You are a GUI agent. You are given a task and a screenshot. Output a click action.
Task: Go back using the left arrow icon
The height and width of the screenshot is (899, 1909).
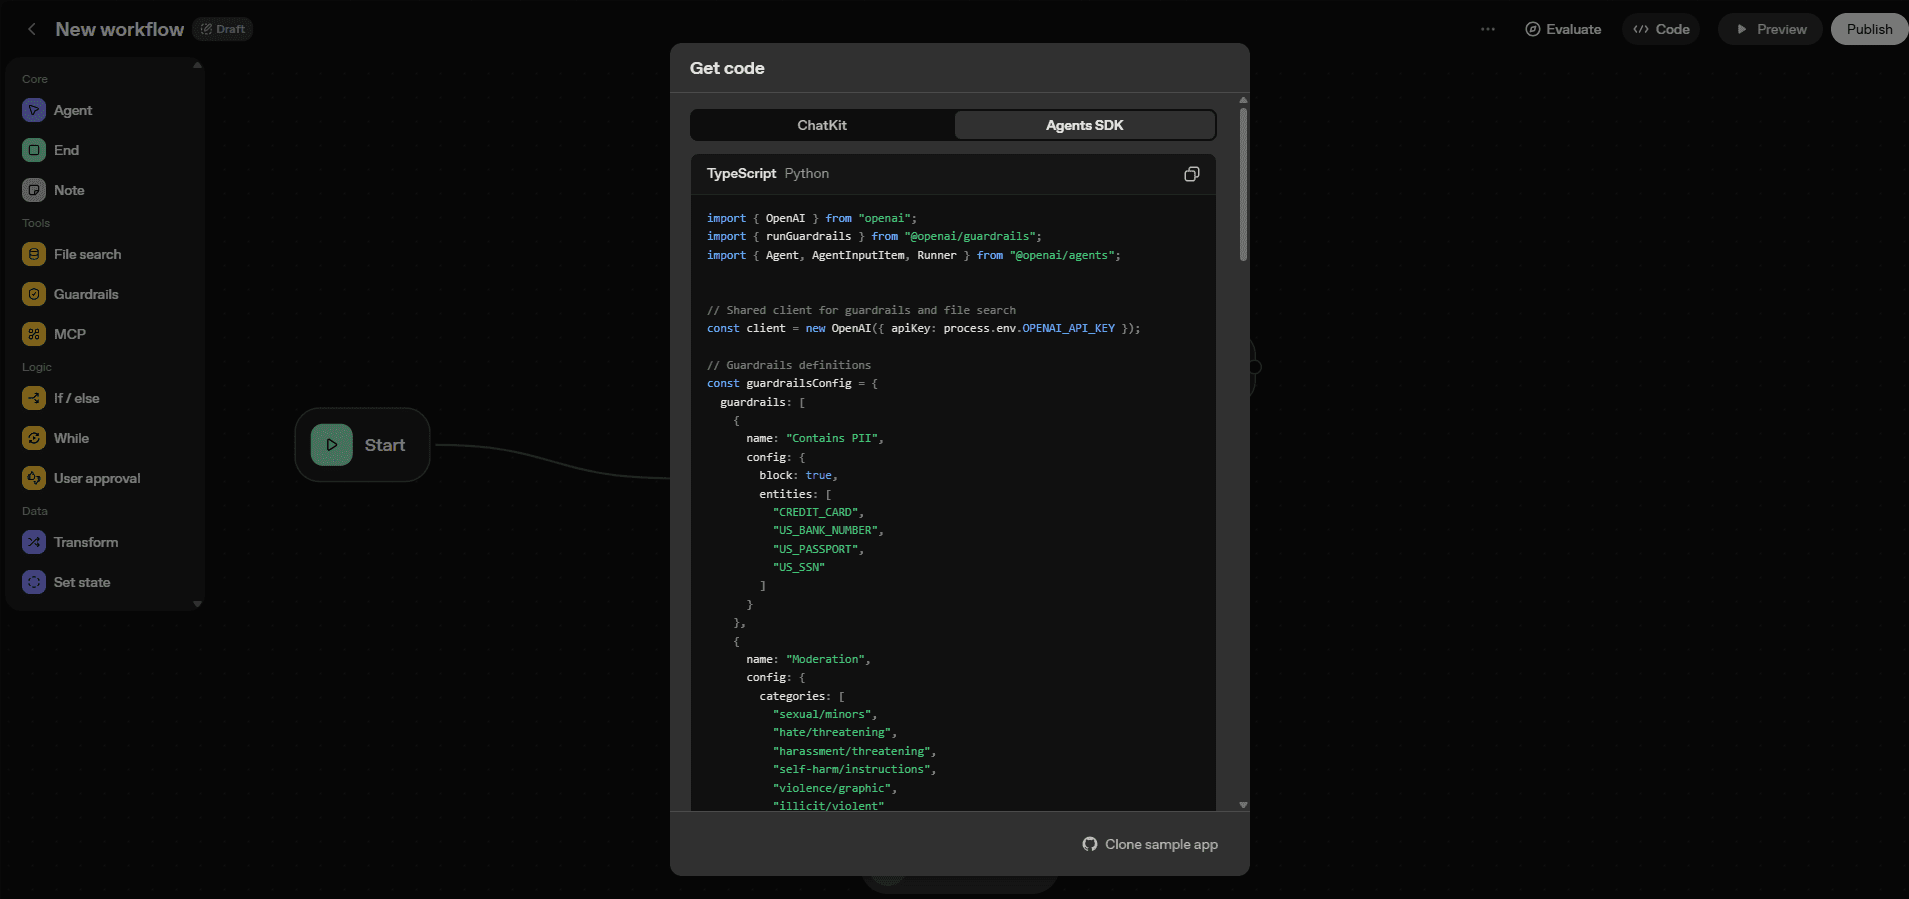(32, 29)
